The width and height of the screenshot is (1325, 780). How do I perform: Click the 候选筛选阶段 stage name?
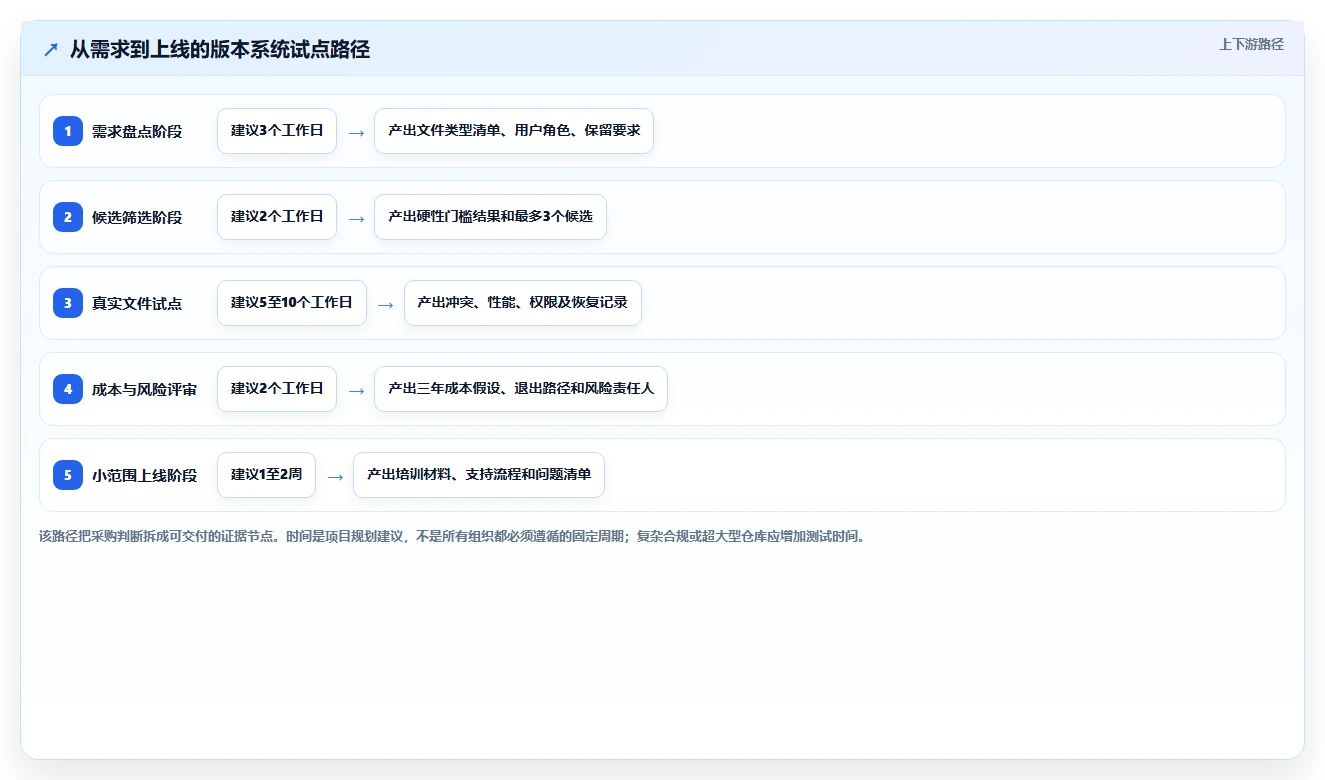coord(137,217)
